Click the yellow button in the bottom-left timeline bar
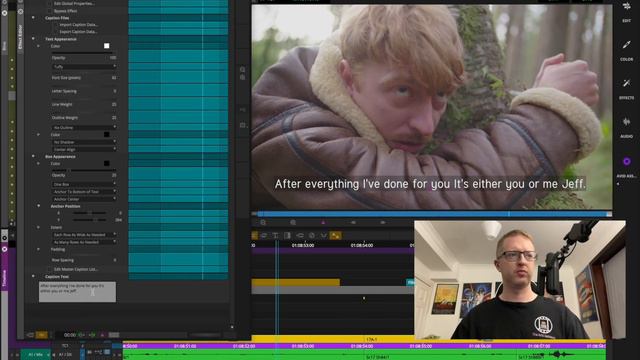Image resolution: width=640 pixels, height=360 pixels. point(42,335)
